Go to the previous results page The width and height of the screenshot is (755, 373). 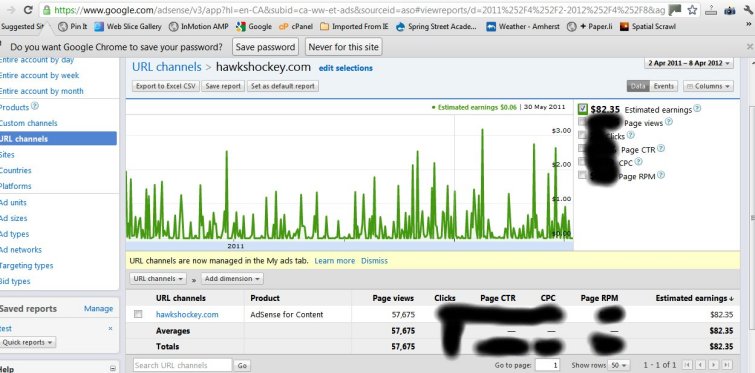(701, 365)
